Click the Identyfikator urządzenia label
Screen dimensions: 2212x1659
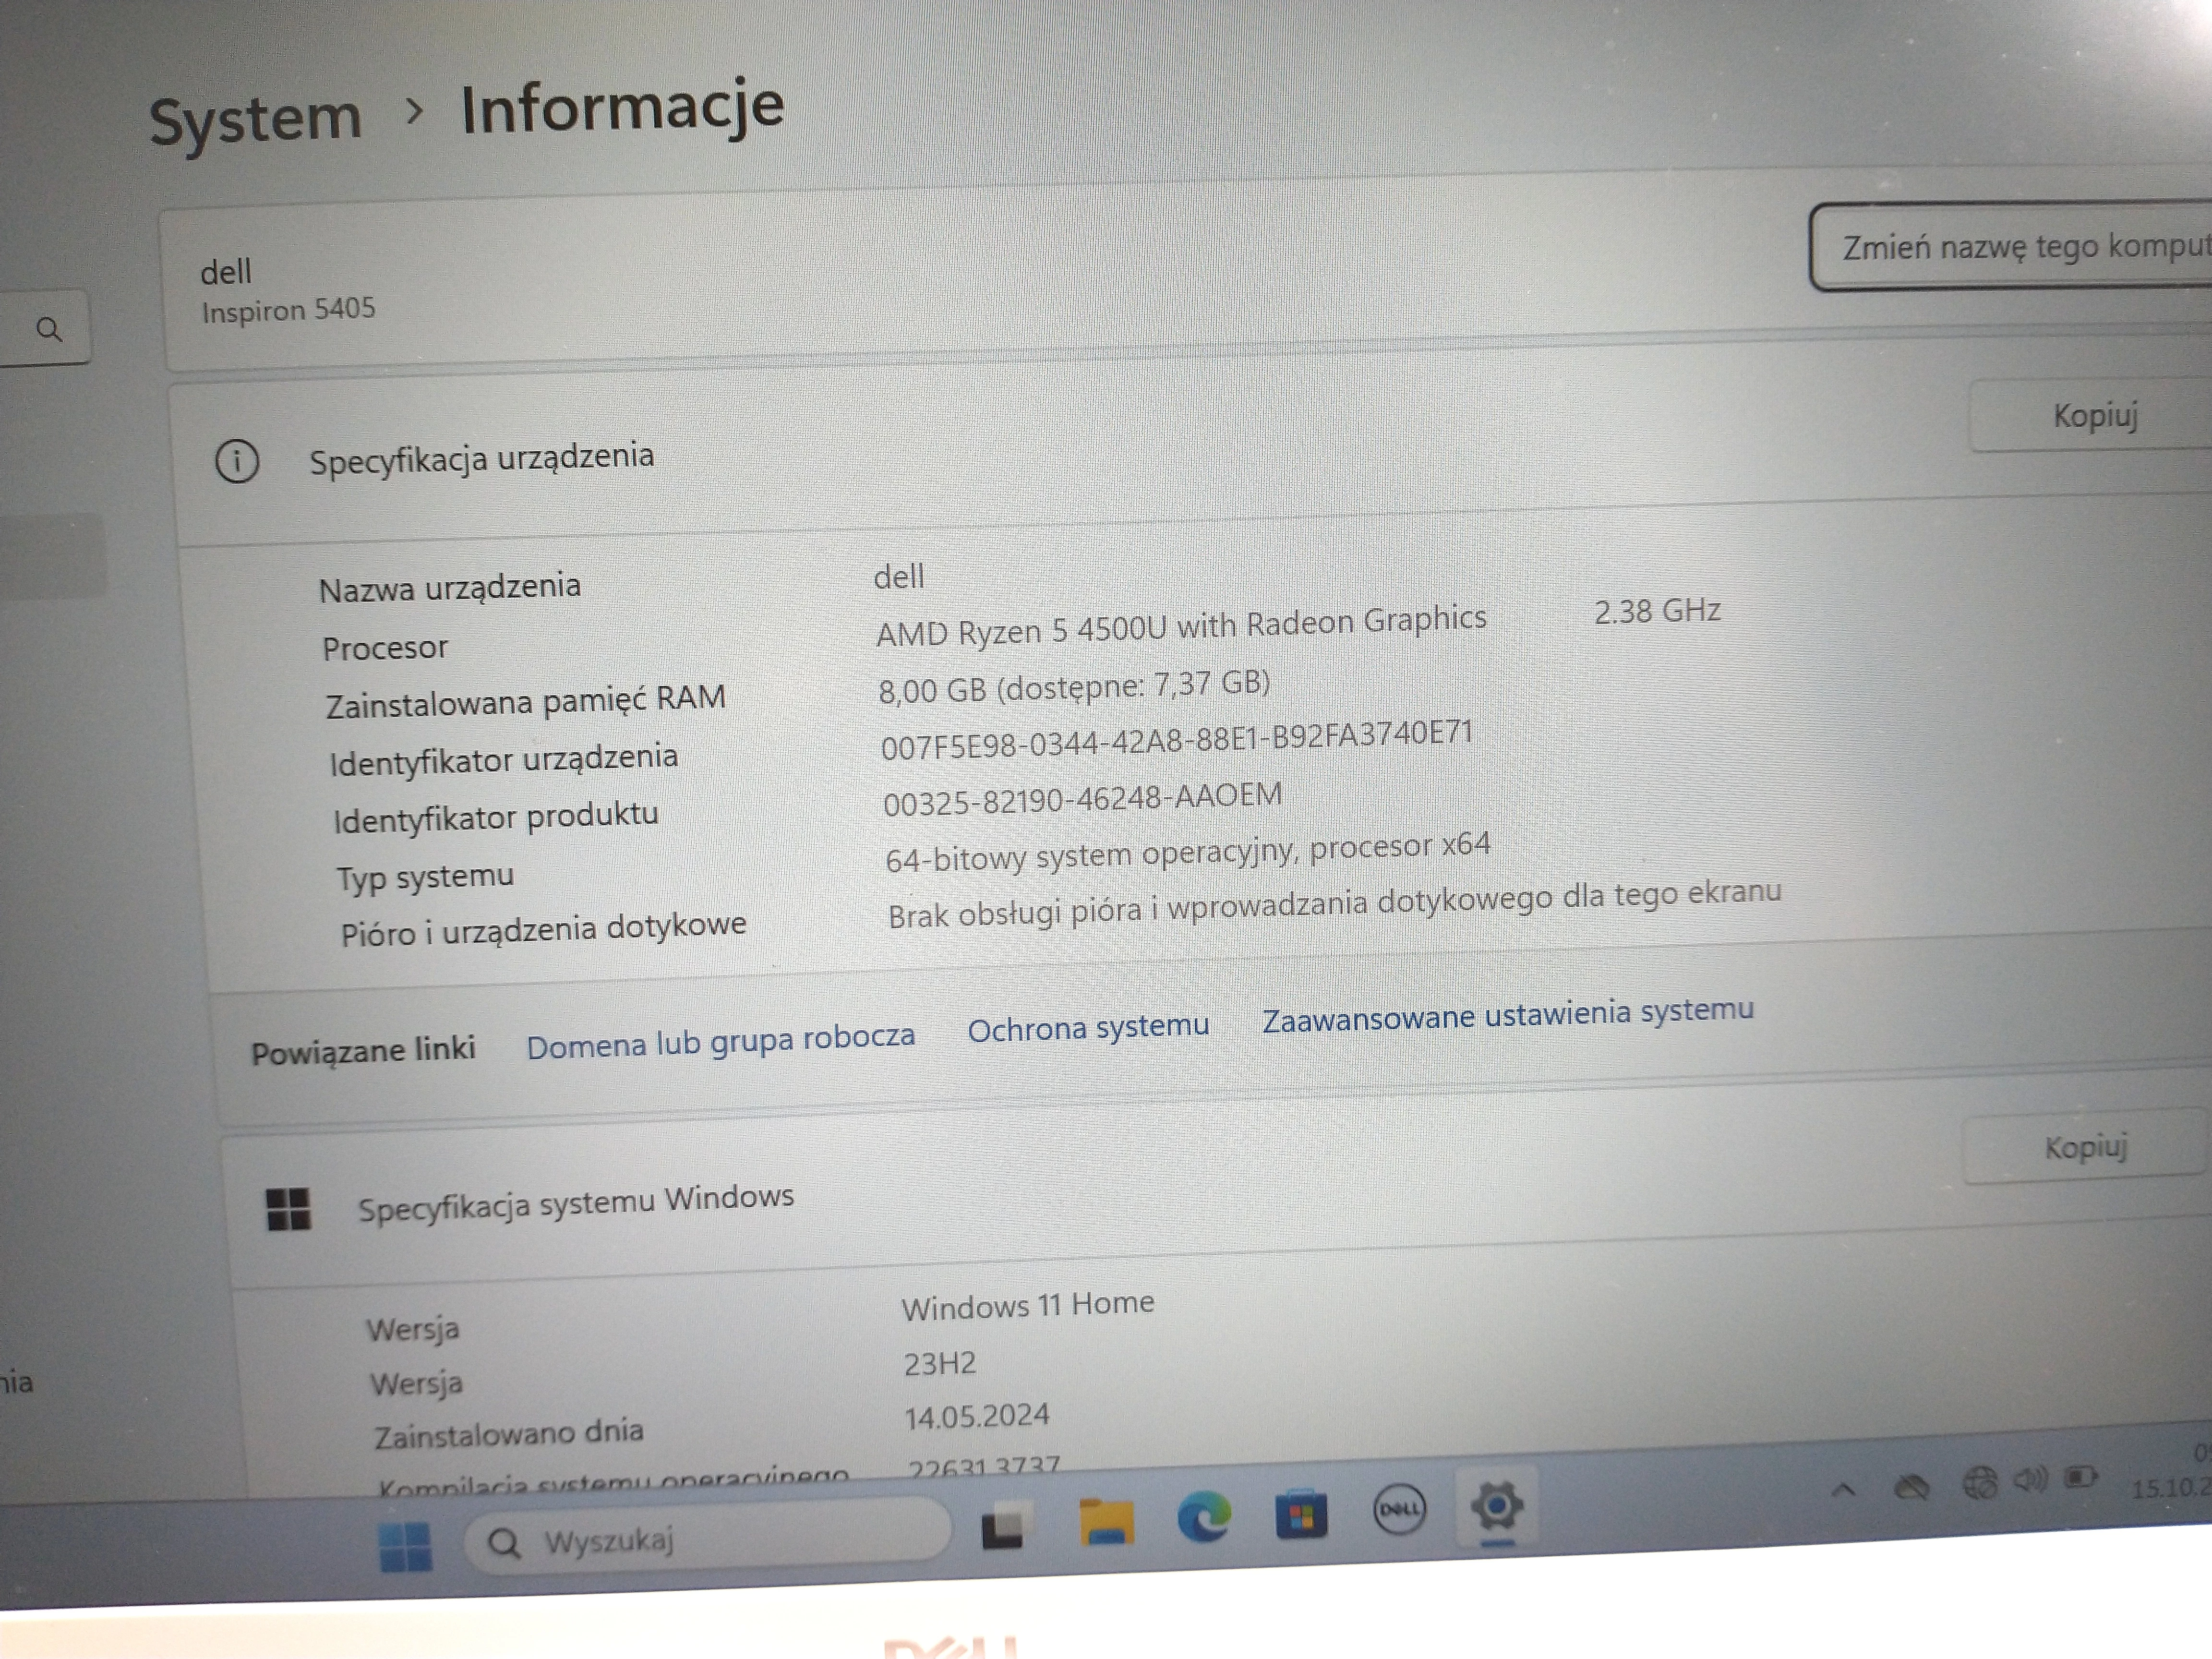(503, 759)
